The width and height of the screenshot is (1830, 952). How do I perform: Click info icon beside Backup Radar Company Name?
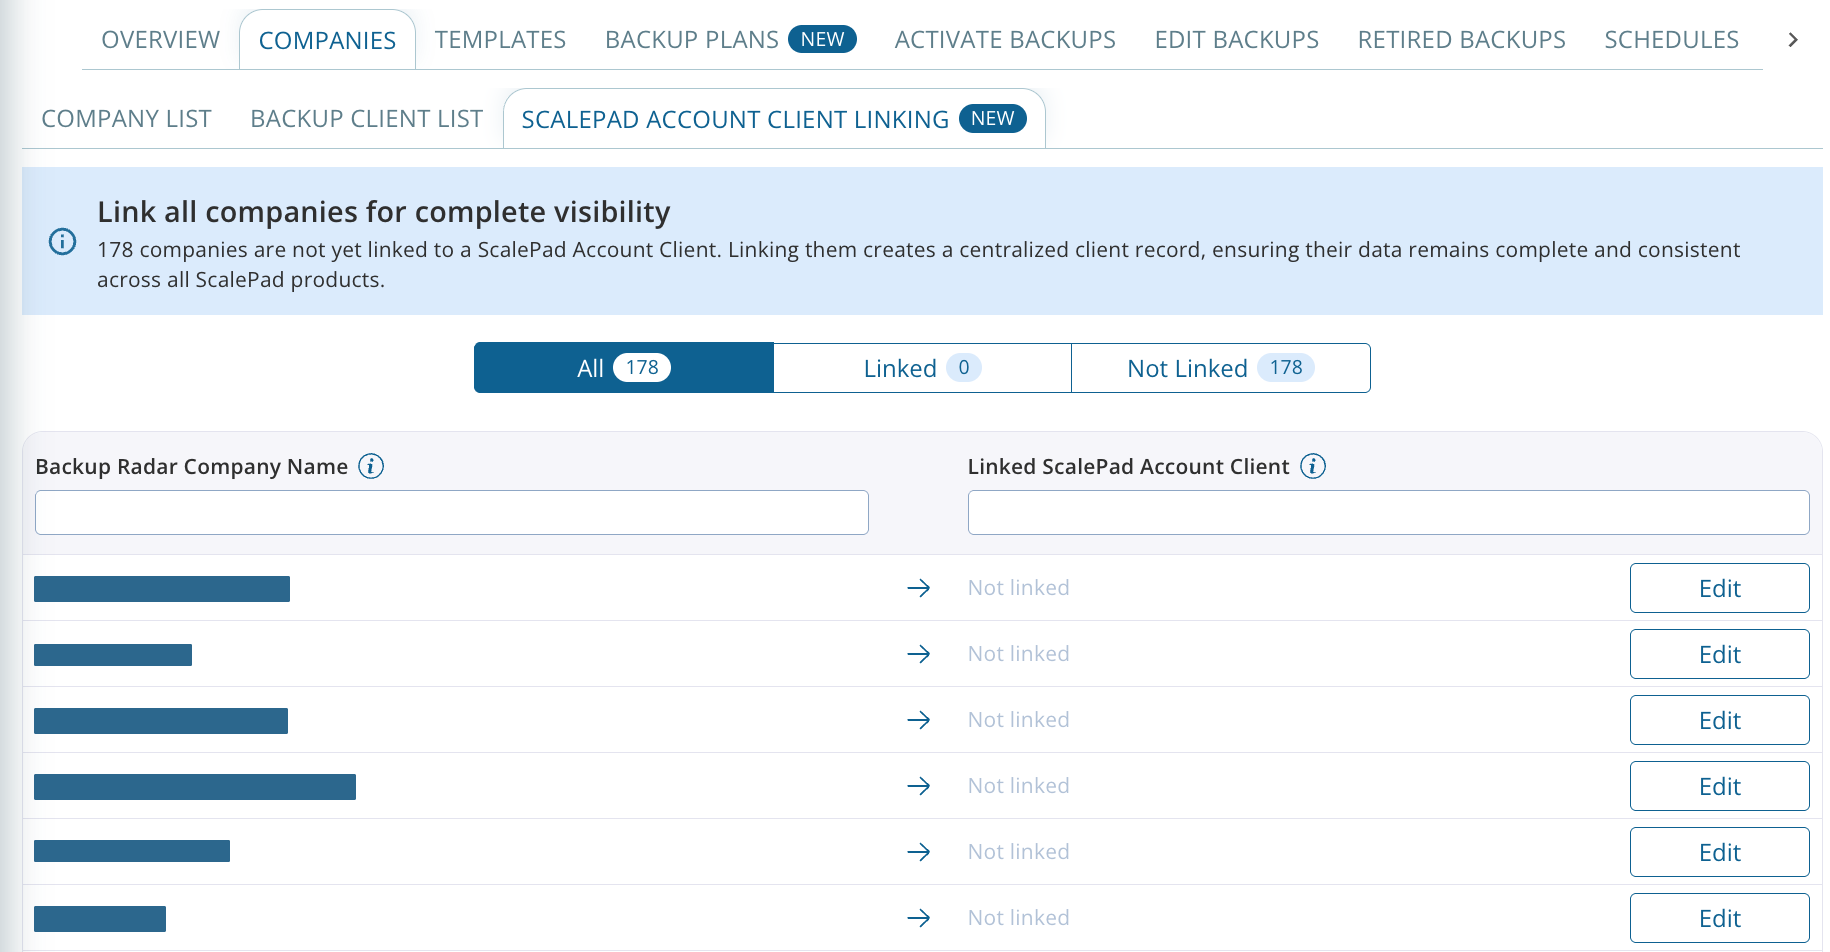click(371, 466)
